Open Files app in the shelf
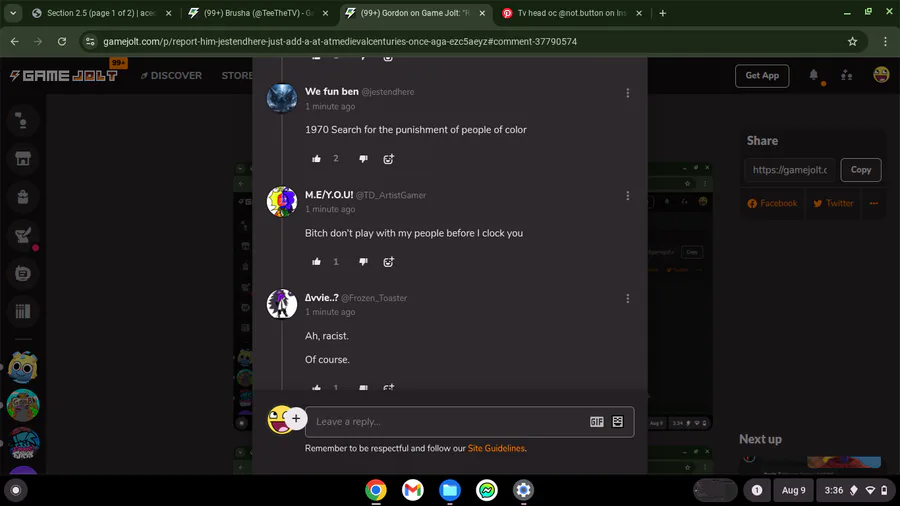The width and height of the screenshot is (900, 506). [x=449, y=490]
